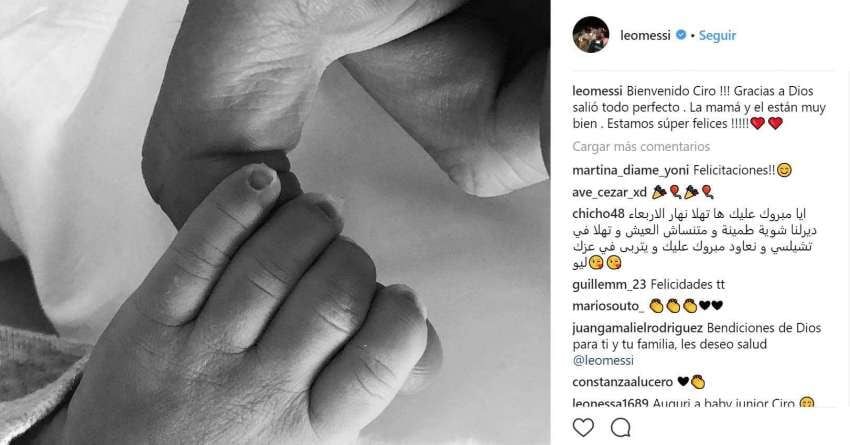850x445 pixels.
Task: Click the @leomessi mention in comment
Action: pyautogui.click(x=603, y=360)
